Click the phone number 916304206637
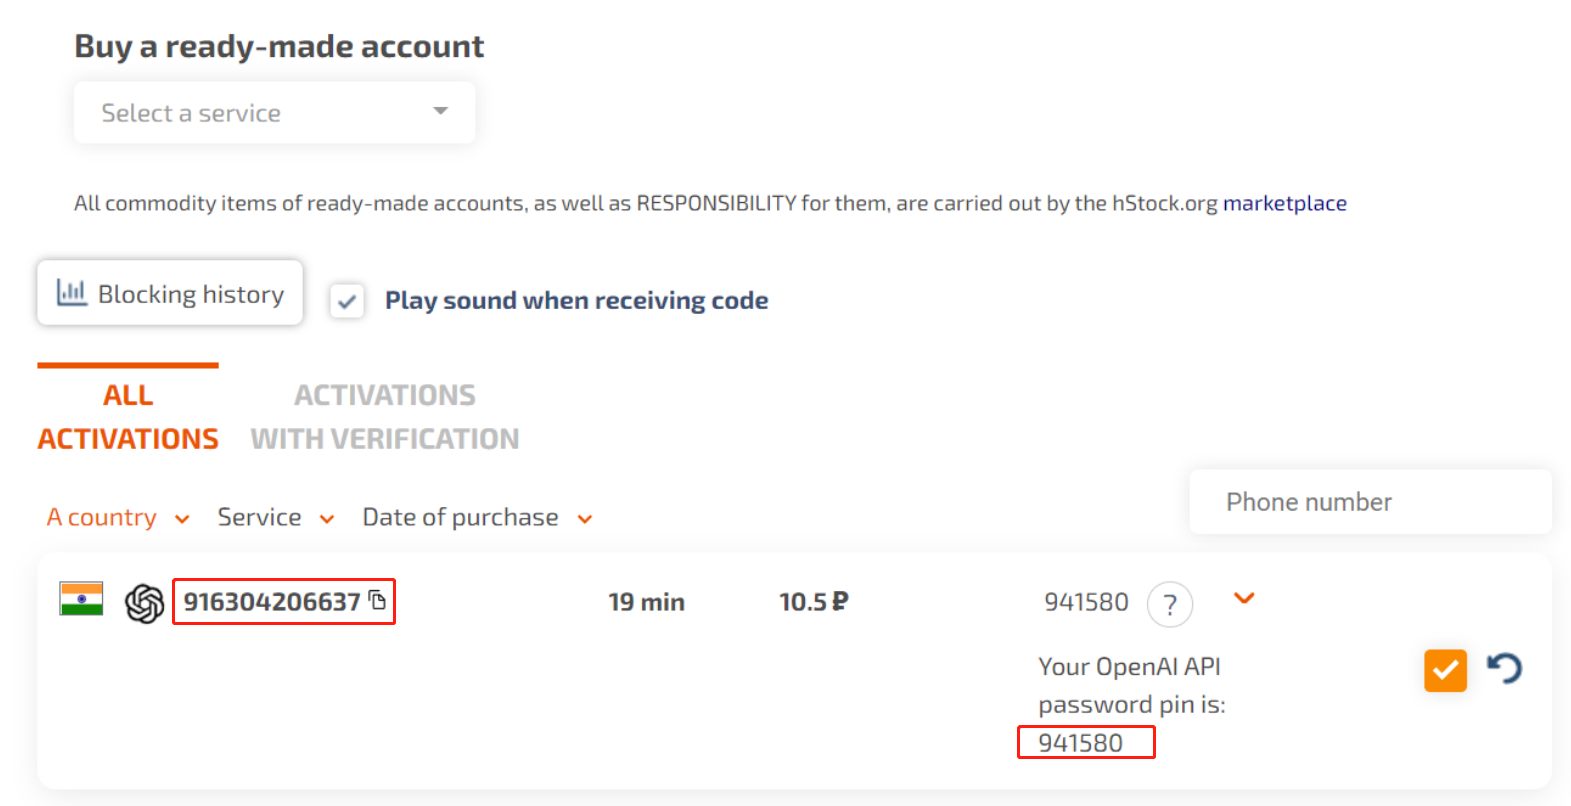Image resolution: width=1571 pixels, height=806 pixels. point(271,602)
